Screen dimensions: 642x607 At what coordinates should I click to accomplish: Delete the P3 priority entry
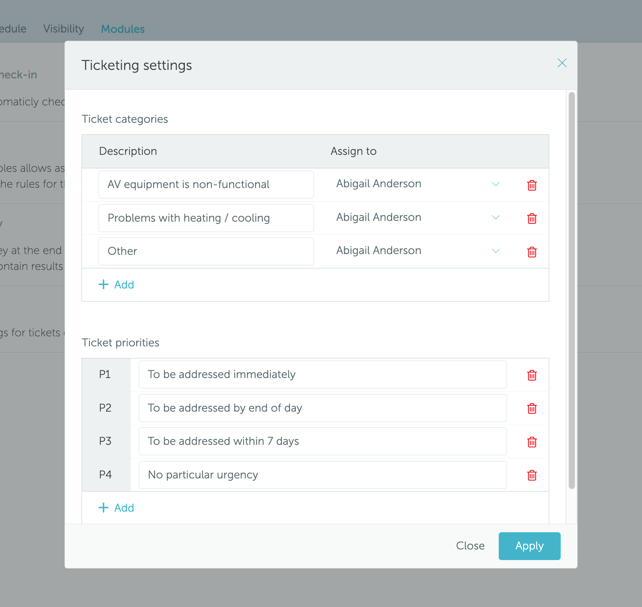pos(532,442)
